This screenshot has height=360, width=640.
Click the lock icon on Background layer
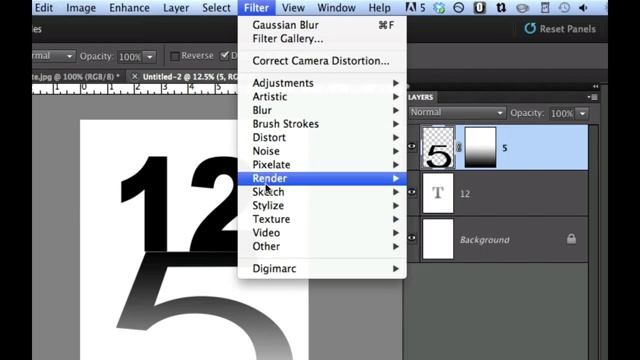point(571,239)
